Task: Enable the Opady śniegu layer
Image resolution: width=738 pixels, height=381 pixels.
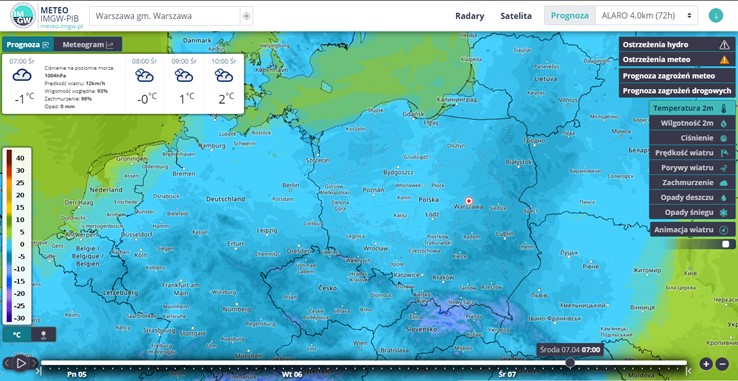Action: coord(692,212)
